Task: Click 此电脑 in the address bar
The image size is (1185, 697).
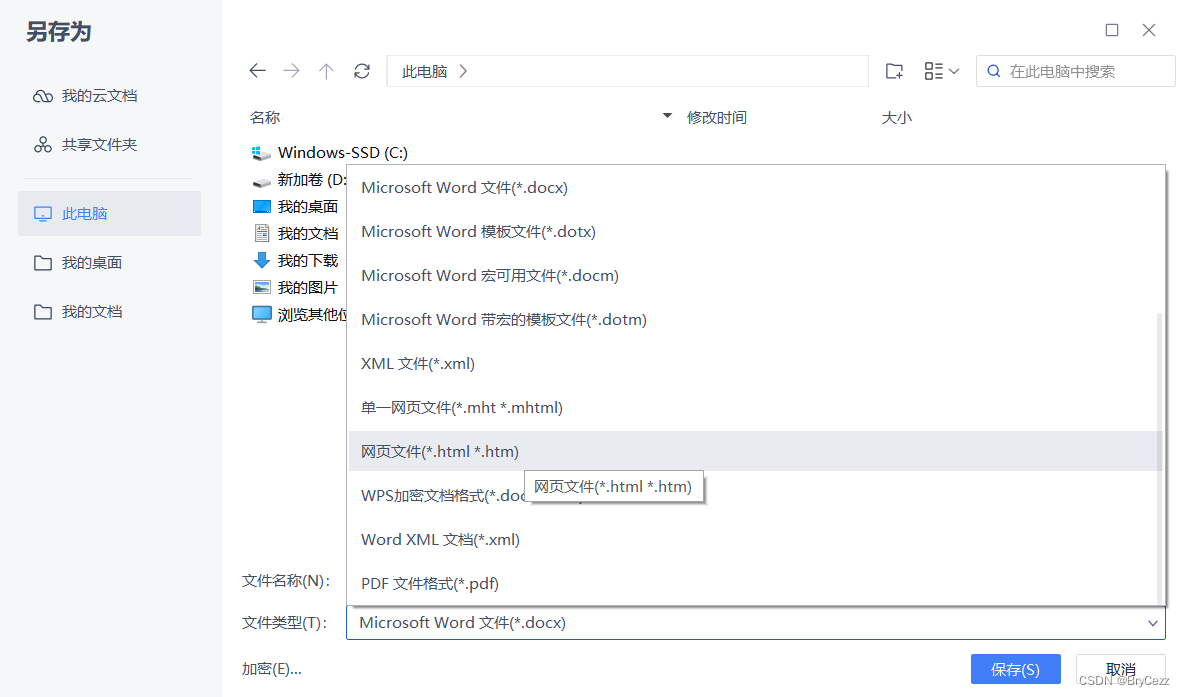Action: coord(424,71)
